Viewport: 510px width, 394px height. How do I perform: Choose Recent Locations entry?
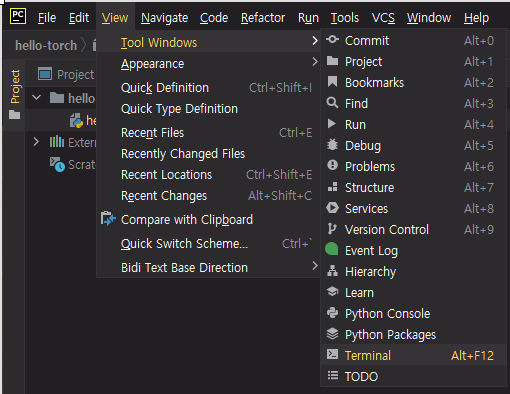(x=209, y=175)
